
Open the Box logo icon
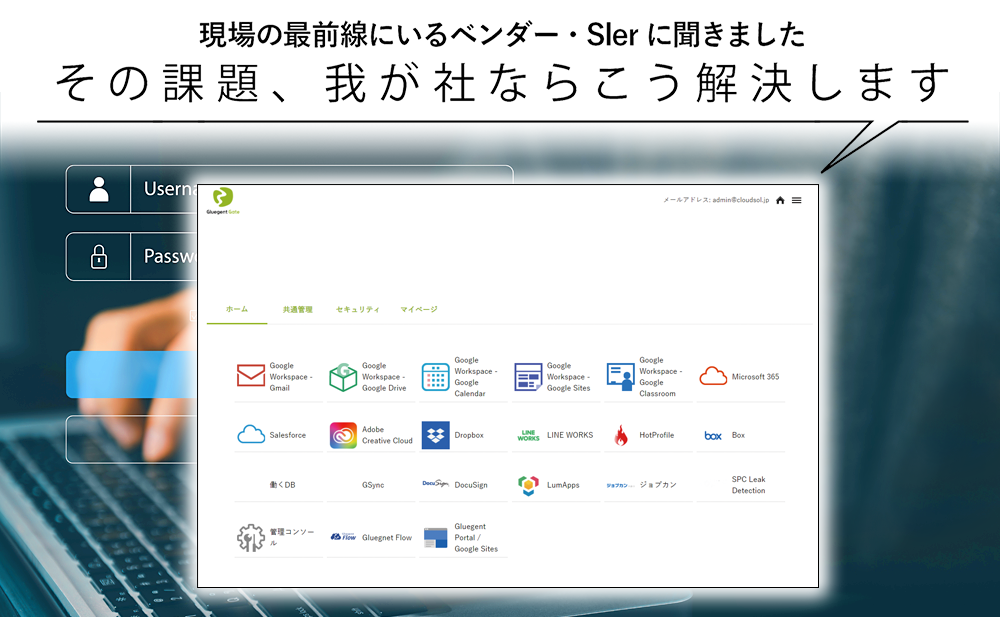pos(713,436)
